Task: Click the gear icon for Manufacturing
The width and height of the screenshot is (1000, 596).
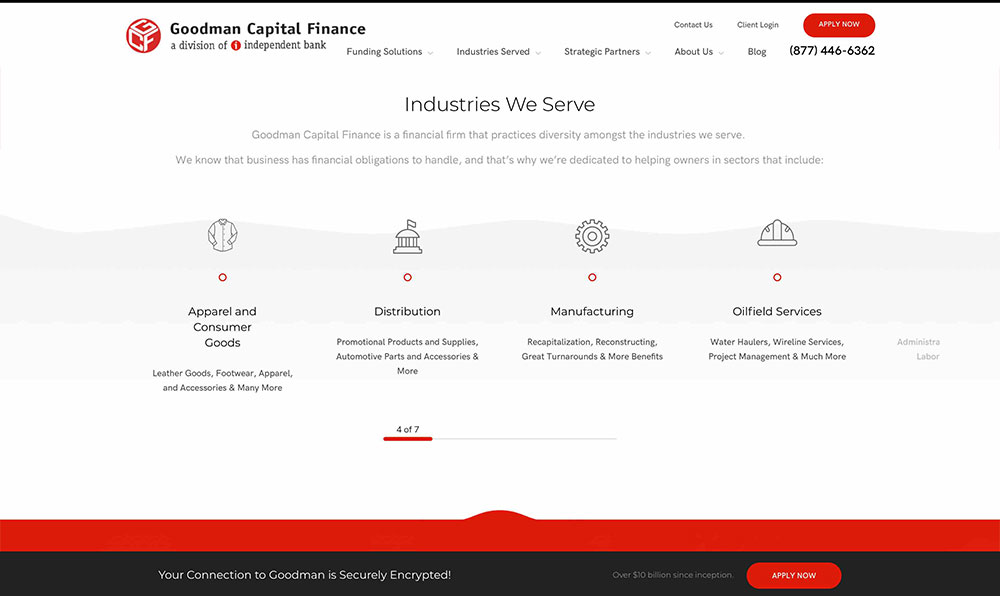Action: 592,236
